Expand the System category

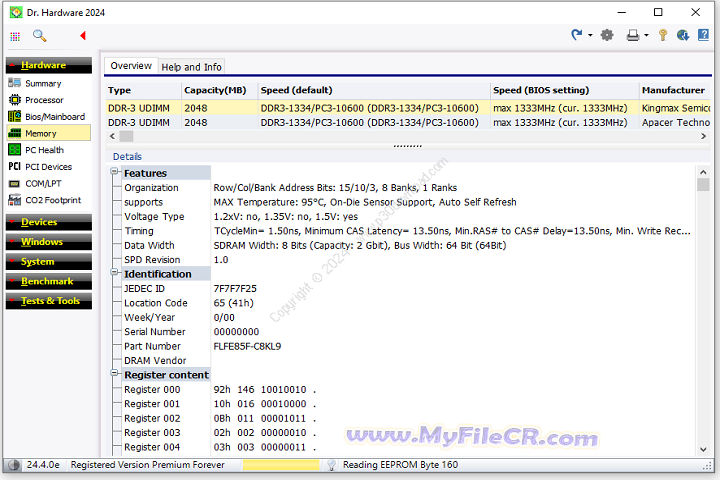(49, 262)
